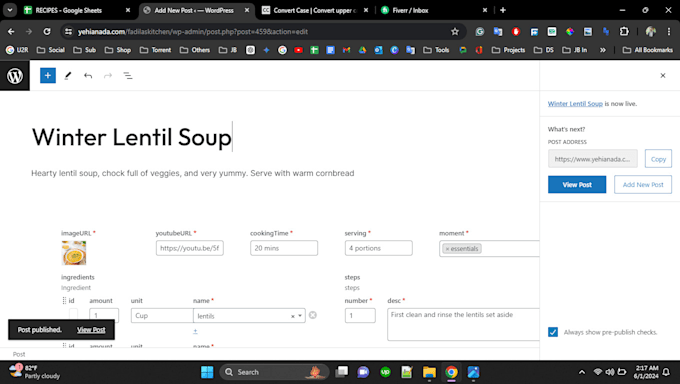Open the Social bookmarks folder
680x384 pixels.
tap(51, 50)
